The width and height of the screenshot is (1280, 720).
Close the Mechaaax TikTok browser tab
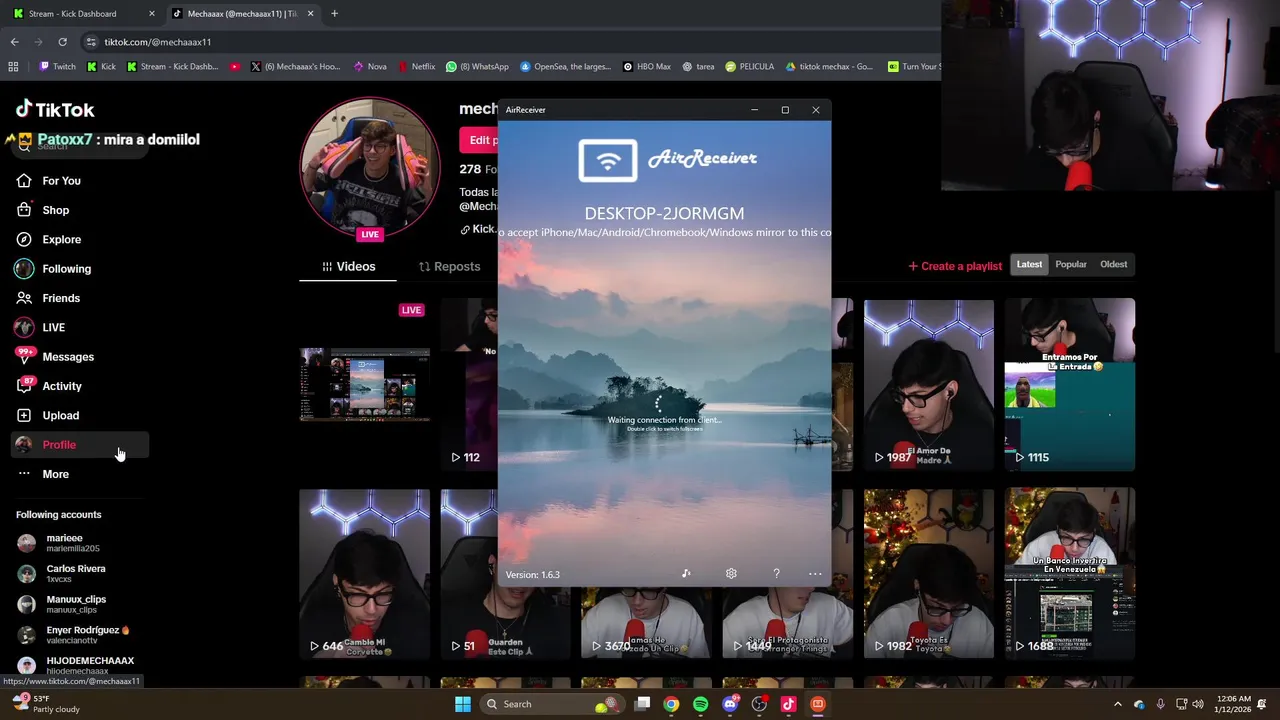[x=311, y=14]
